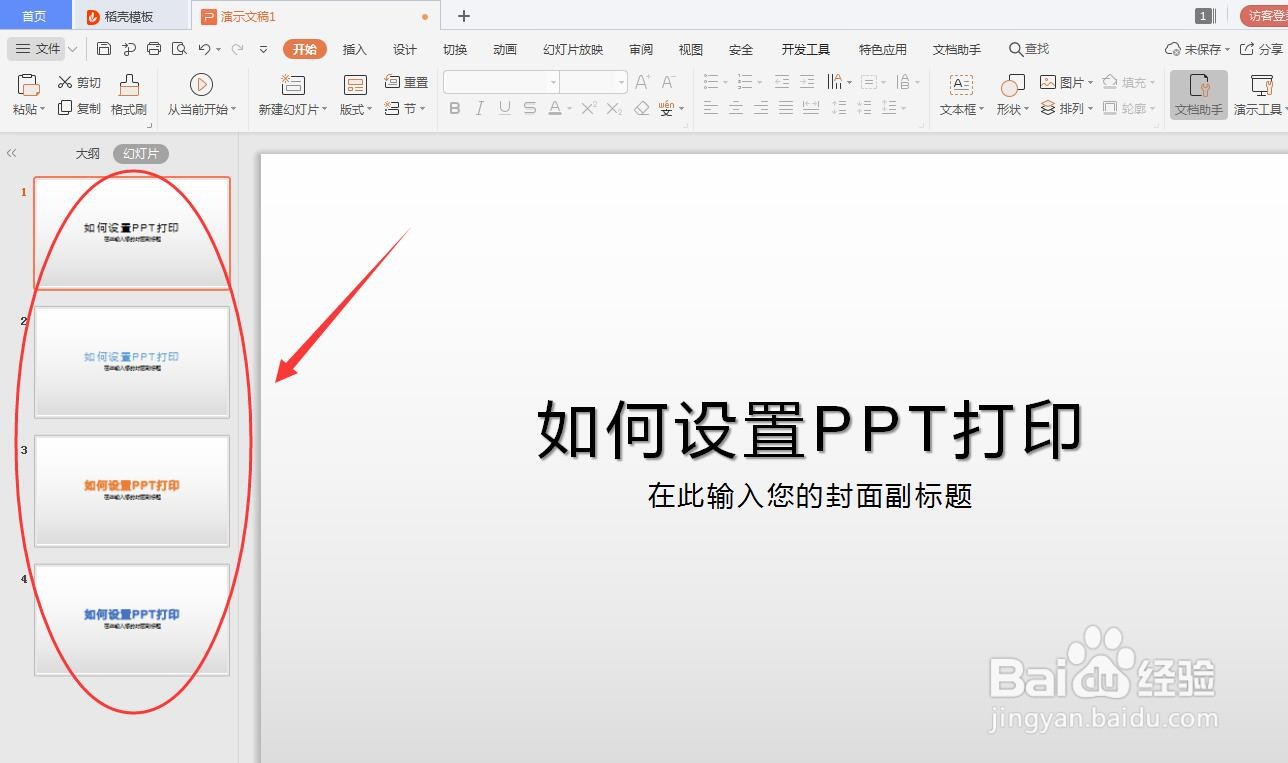
Task: Toggle bold formatting on text
Action: [455, 108]
